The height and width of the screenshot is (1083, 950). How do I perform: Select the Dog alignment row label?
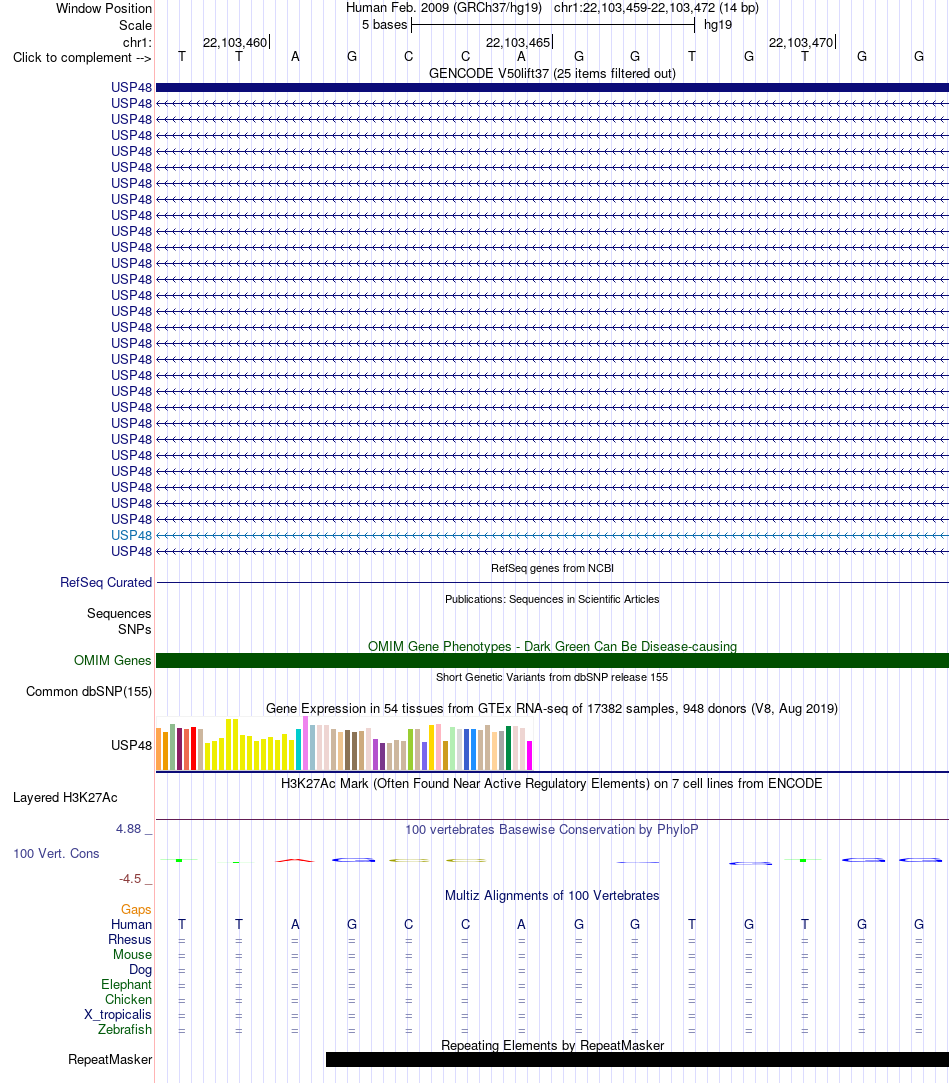coord(140,970)
